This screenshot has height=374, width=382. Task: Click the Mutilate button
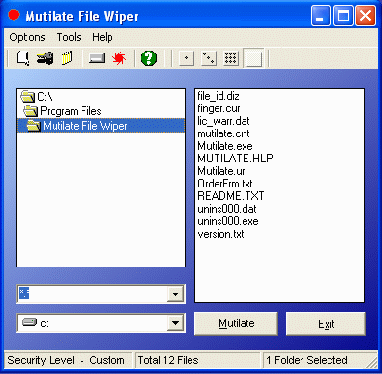236,323
